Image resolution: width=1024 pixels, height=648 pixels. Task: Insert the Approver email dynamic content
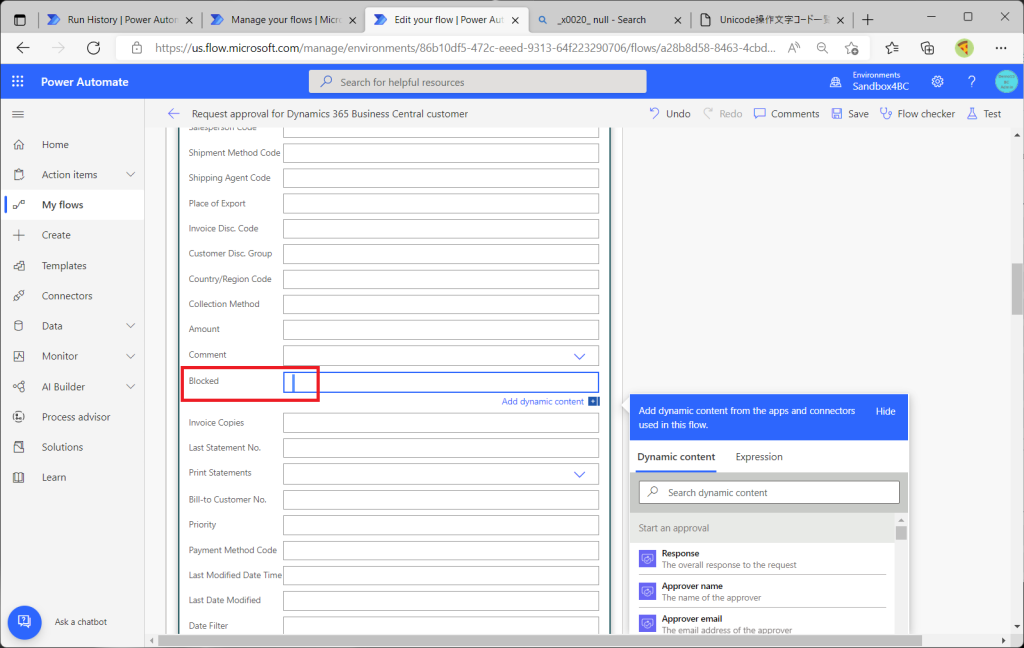(762, 624)
